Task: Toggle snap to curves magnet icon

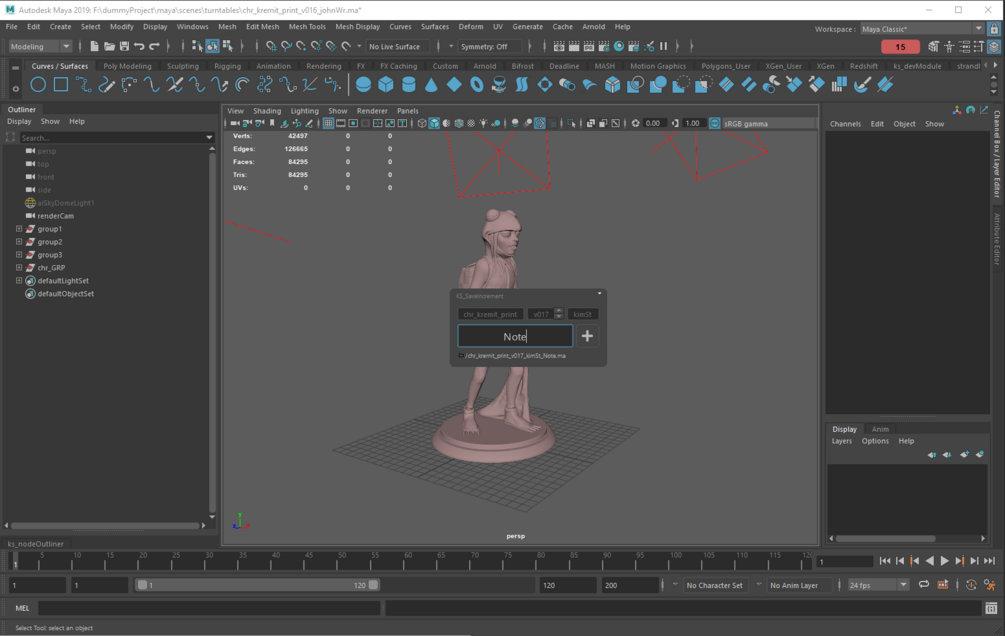Action: tap(286, 46)
